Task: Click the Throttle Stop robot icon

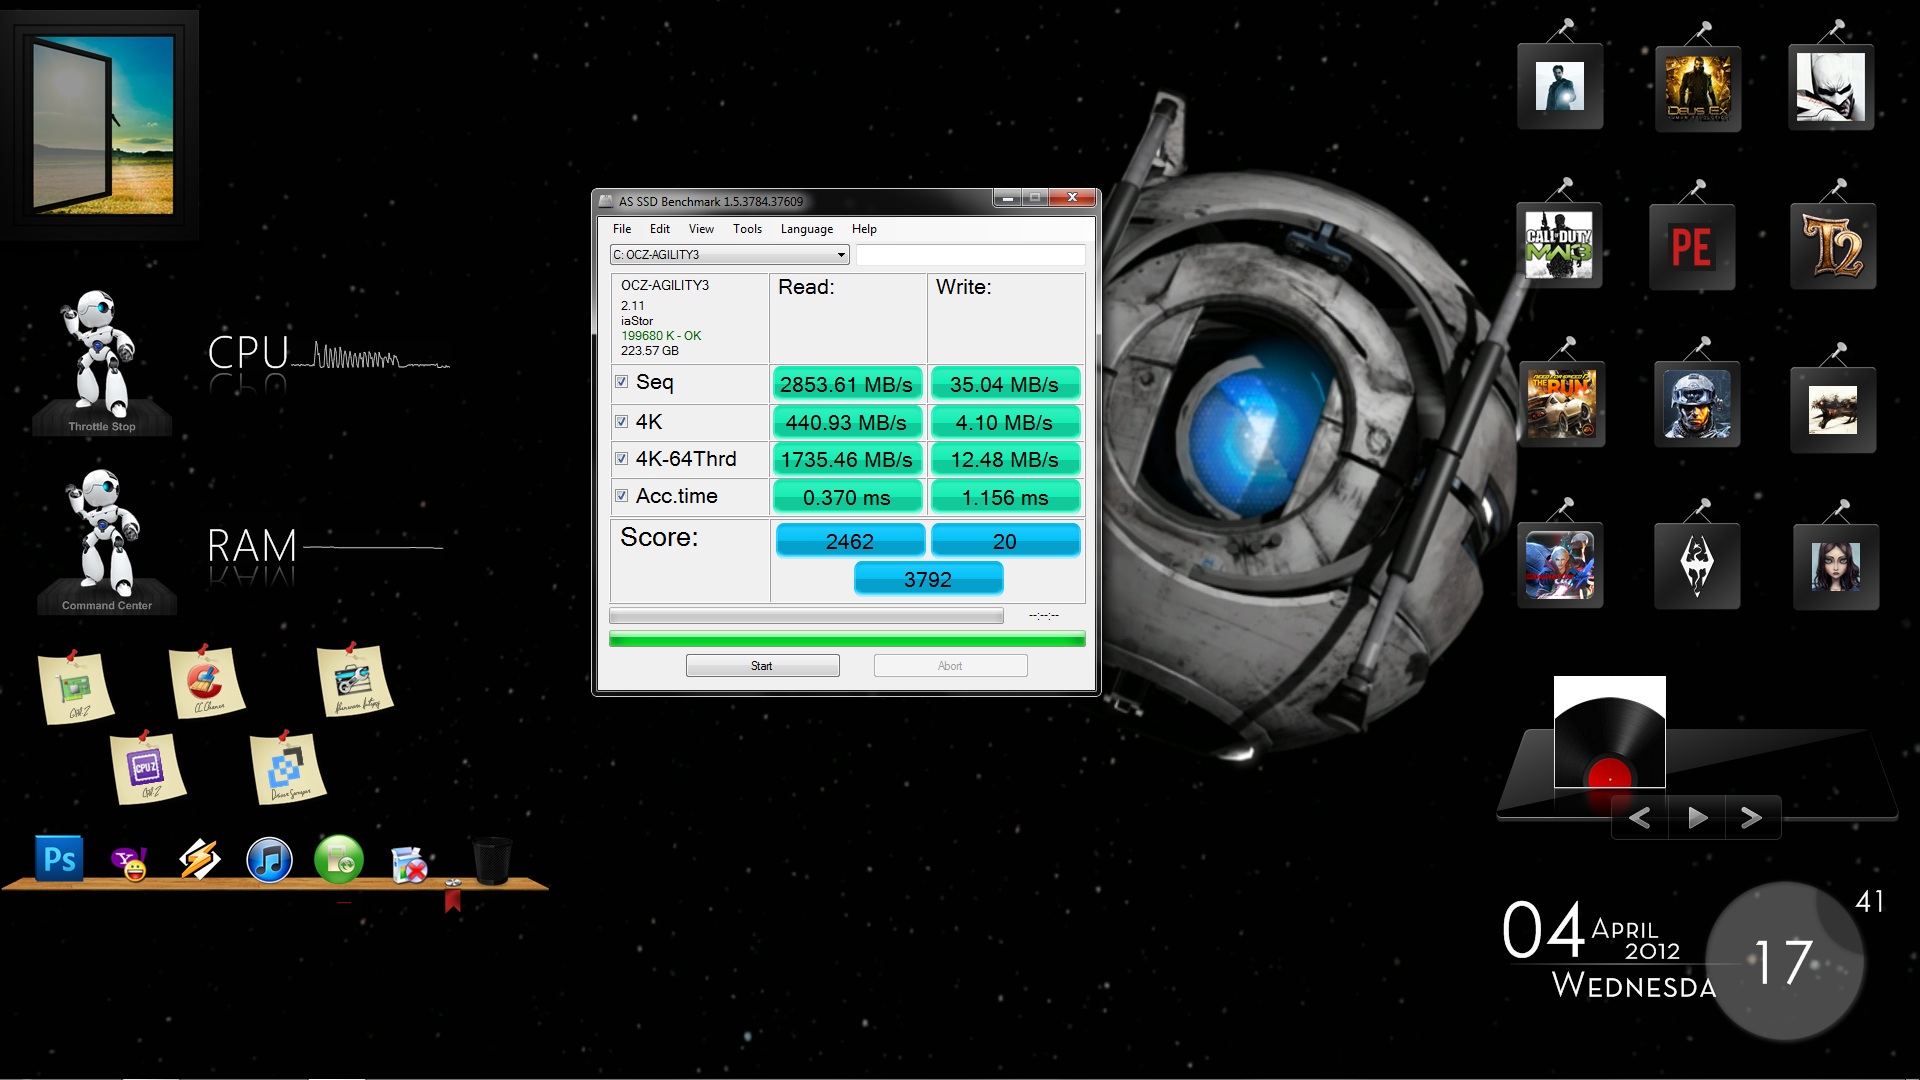Action: (101, 362)
